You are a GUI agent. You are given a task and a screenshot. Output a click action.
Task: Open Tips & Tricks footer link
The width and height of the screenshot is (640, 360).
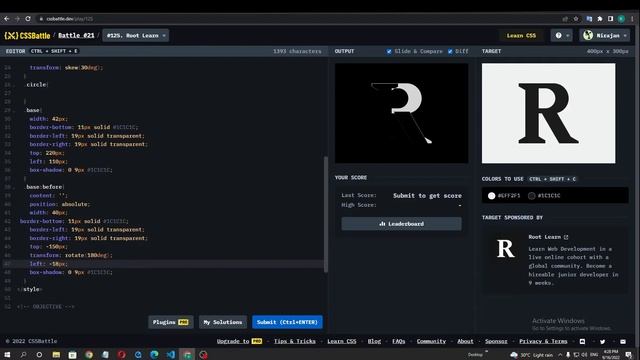(x=295, y=341)
